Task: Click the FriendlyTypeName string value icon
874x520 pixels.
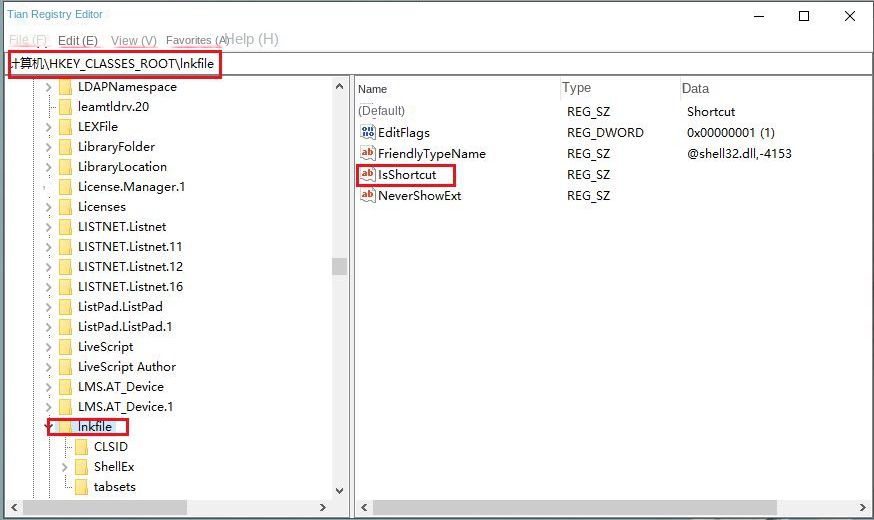Action: coord(367,154)
